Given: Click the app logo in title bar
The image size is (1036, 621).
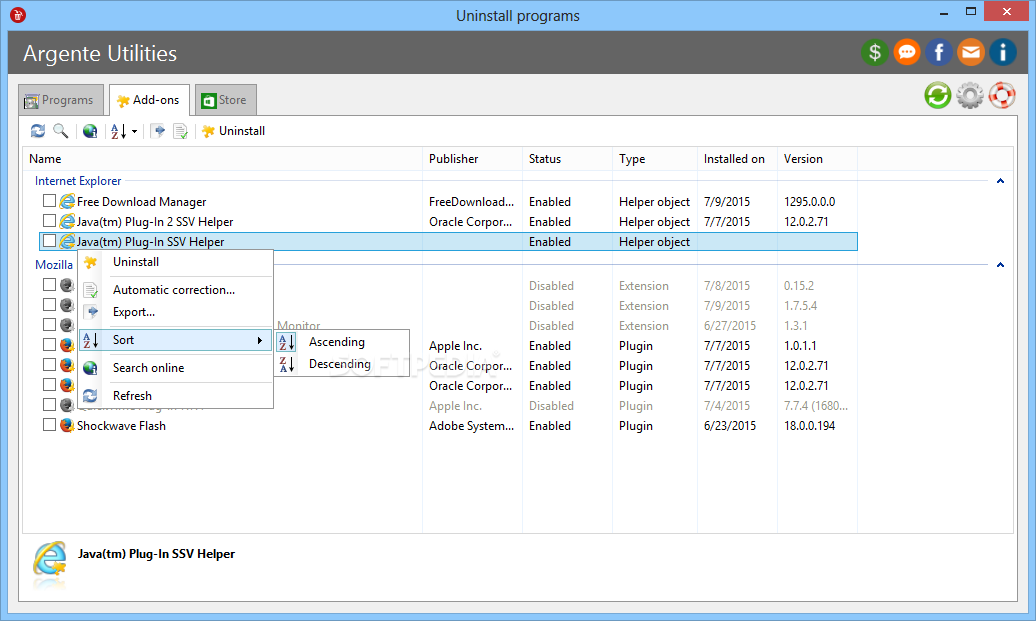Looking at the screenshot, I should [18, 15].
